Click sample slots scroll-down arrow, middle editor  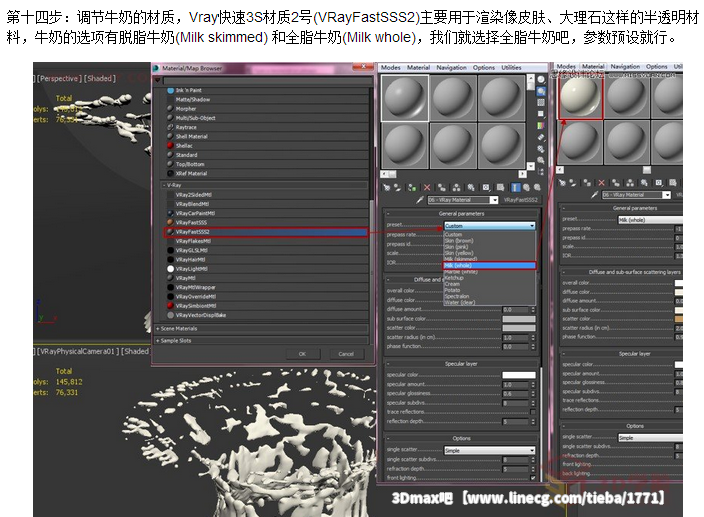pyautogui.click(x=531, y=166)
